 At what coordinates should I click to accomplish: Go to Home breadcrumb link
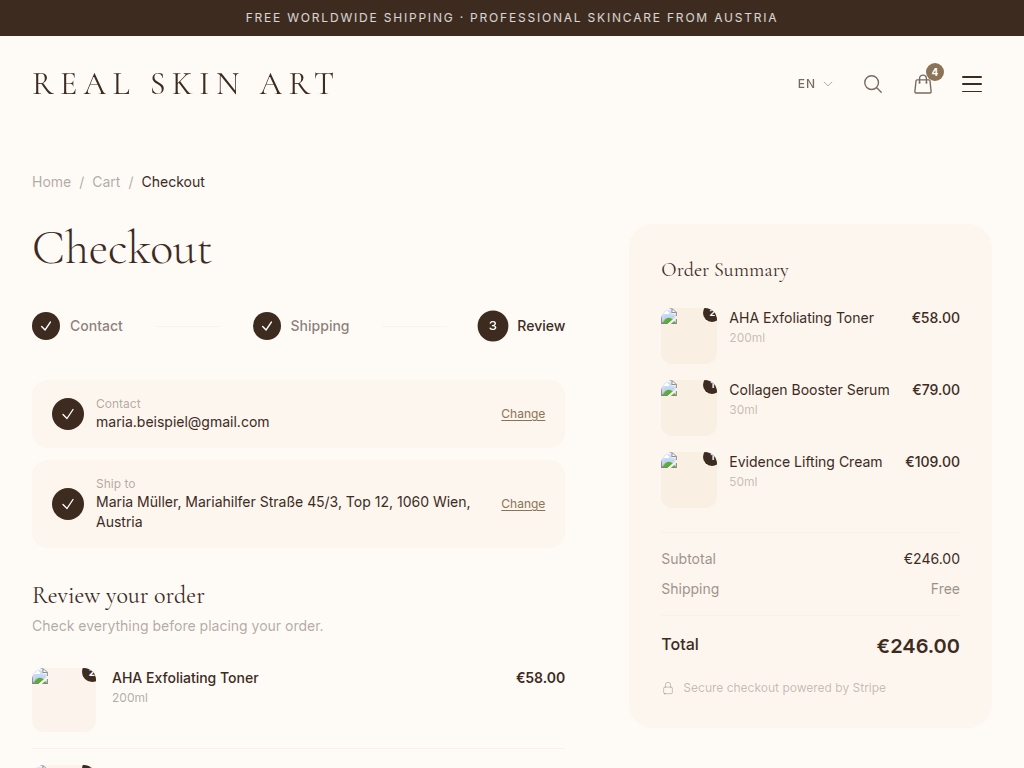(51, 182)
